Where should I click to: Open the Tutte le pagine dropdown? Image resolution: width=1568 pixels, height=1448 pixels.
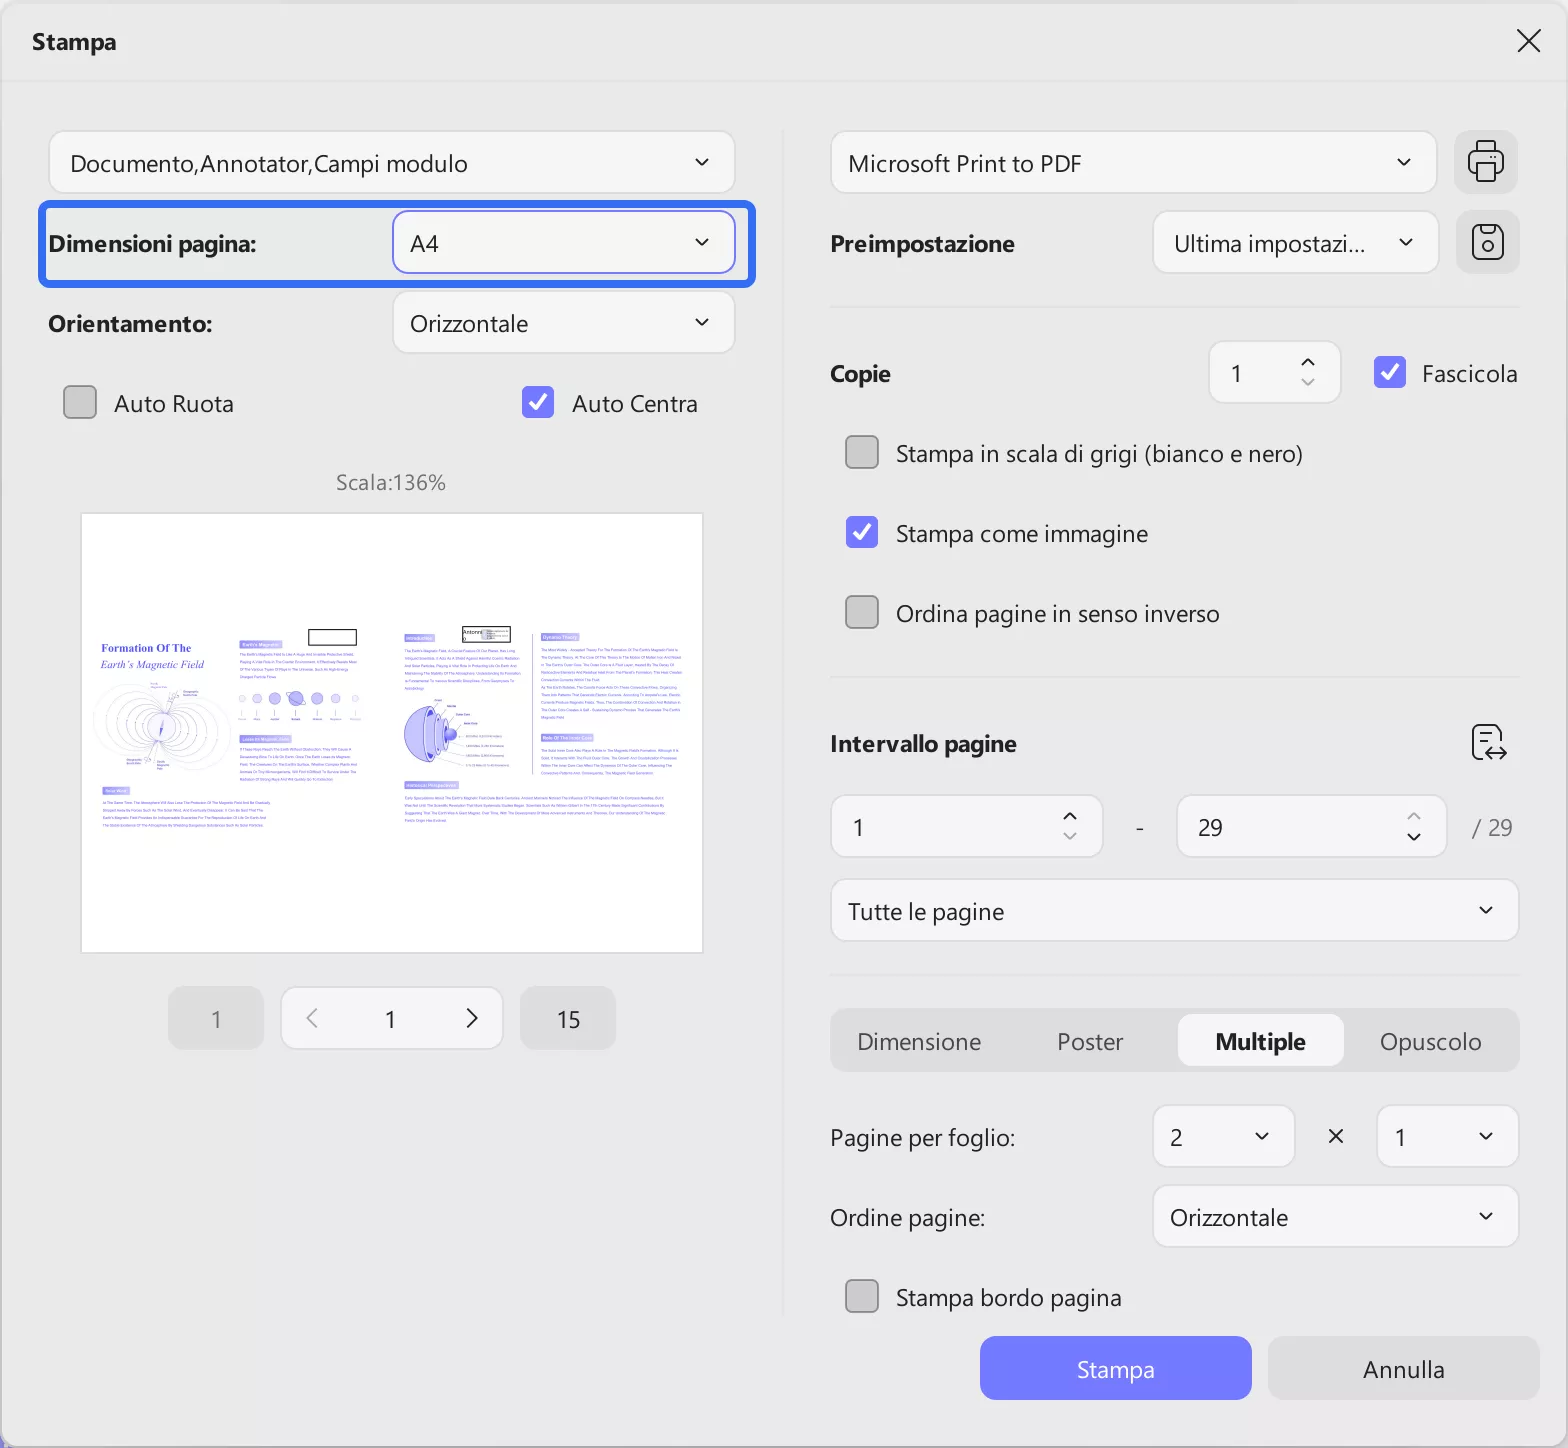(x=1174, y=911)
